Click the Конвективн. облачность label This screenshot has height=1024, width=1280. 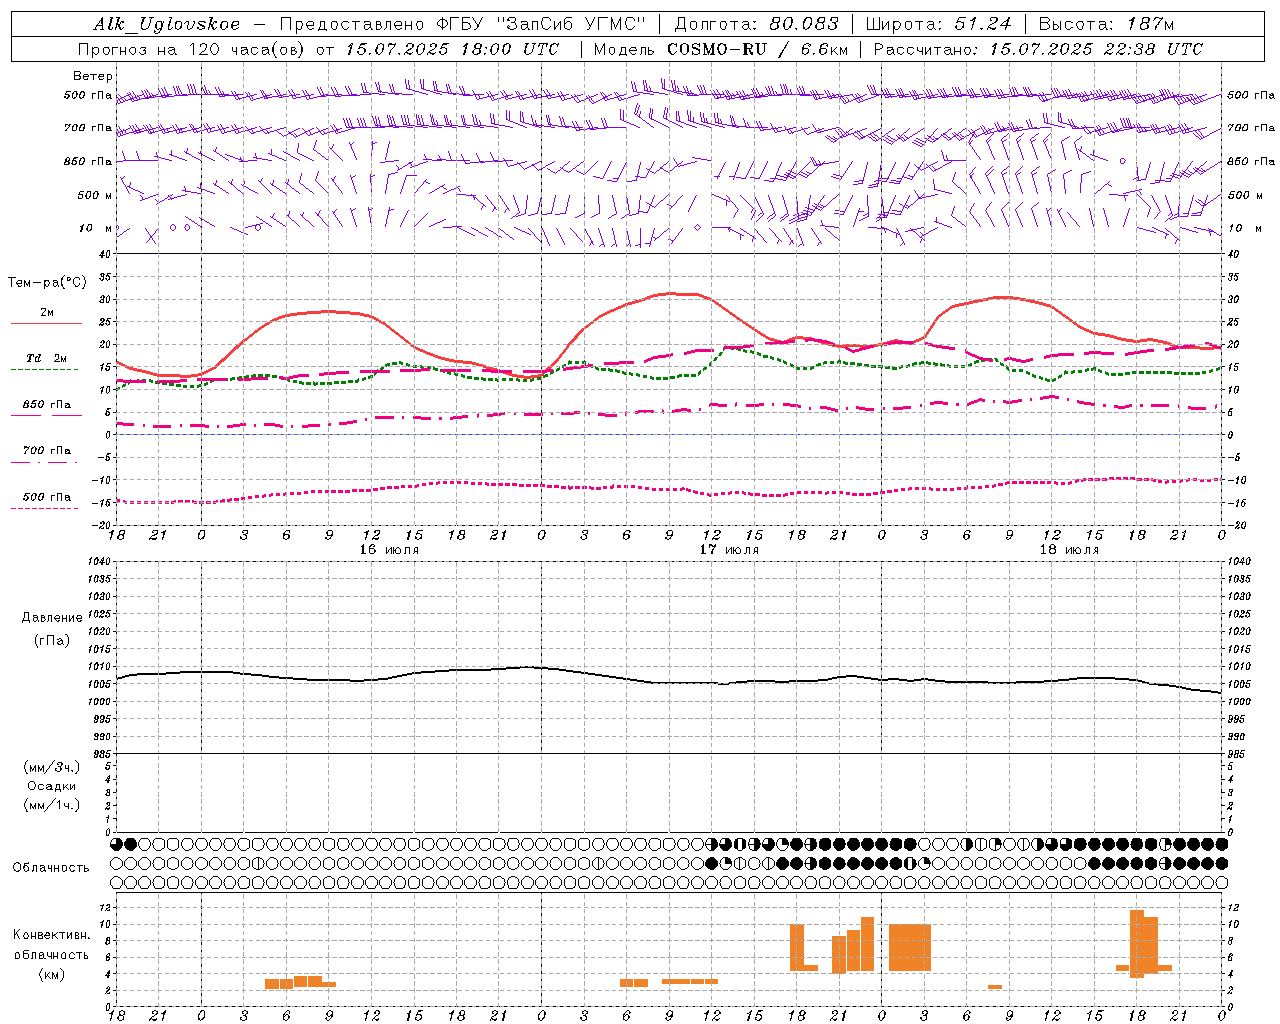pos(51,945)
